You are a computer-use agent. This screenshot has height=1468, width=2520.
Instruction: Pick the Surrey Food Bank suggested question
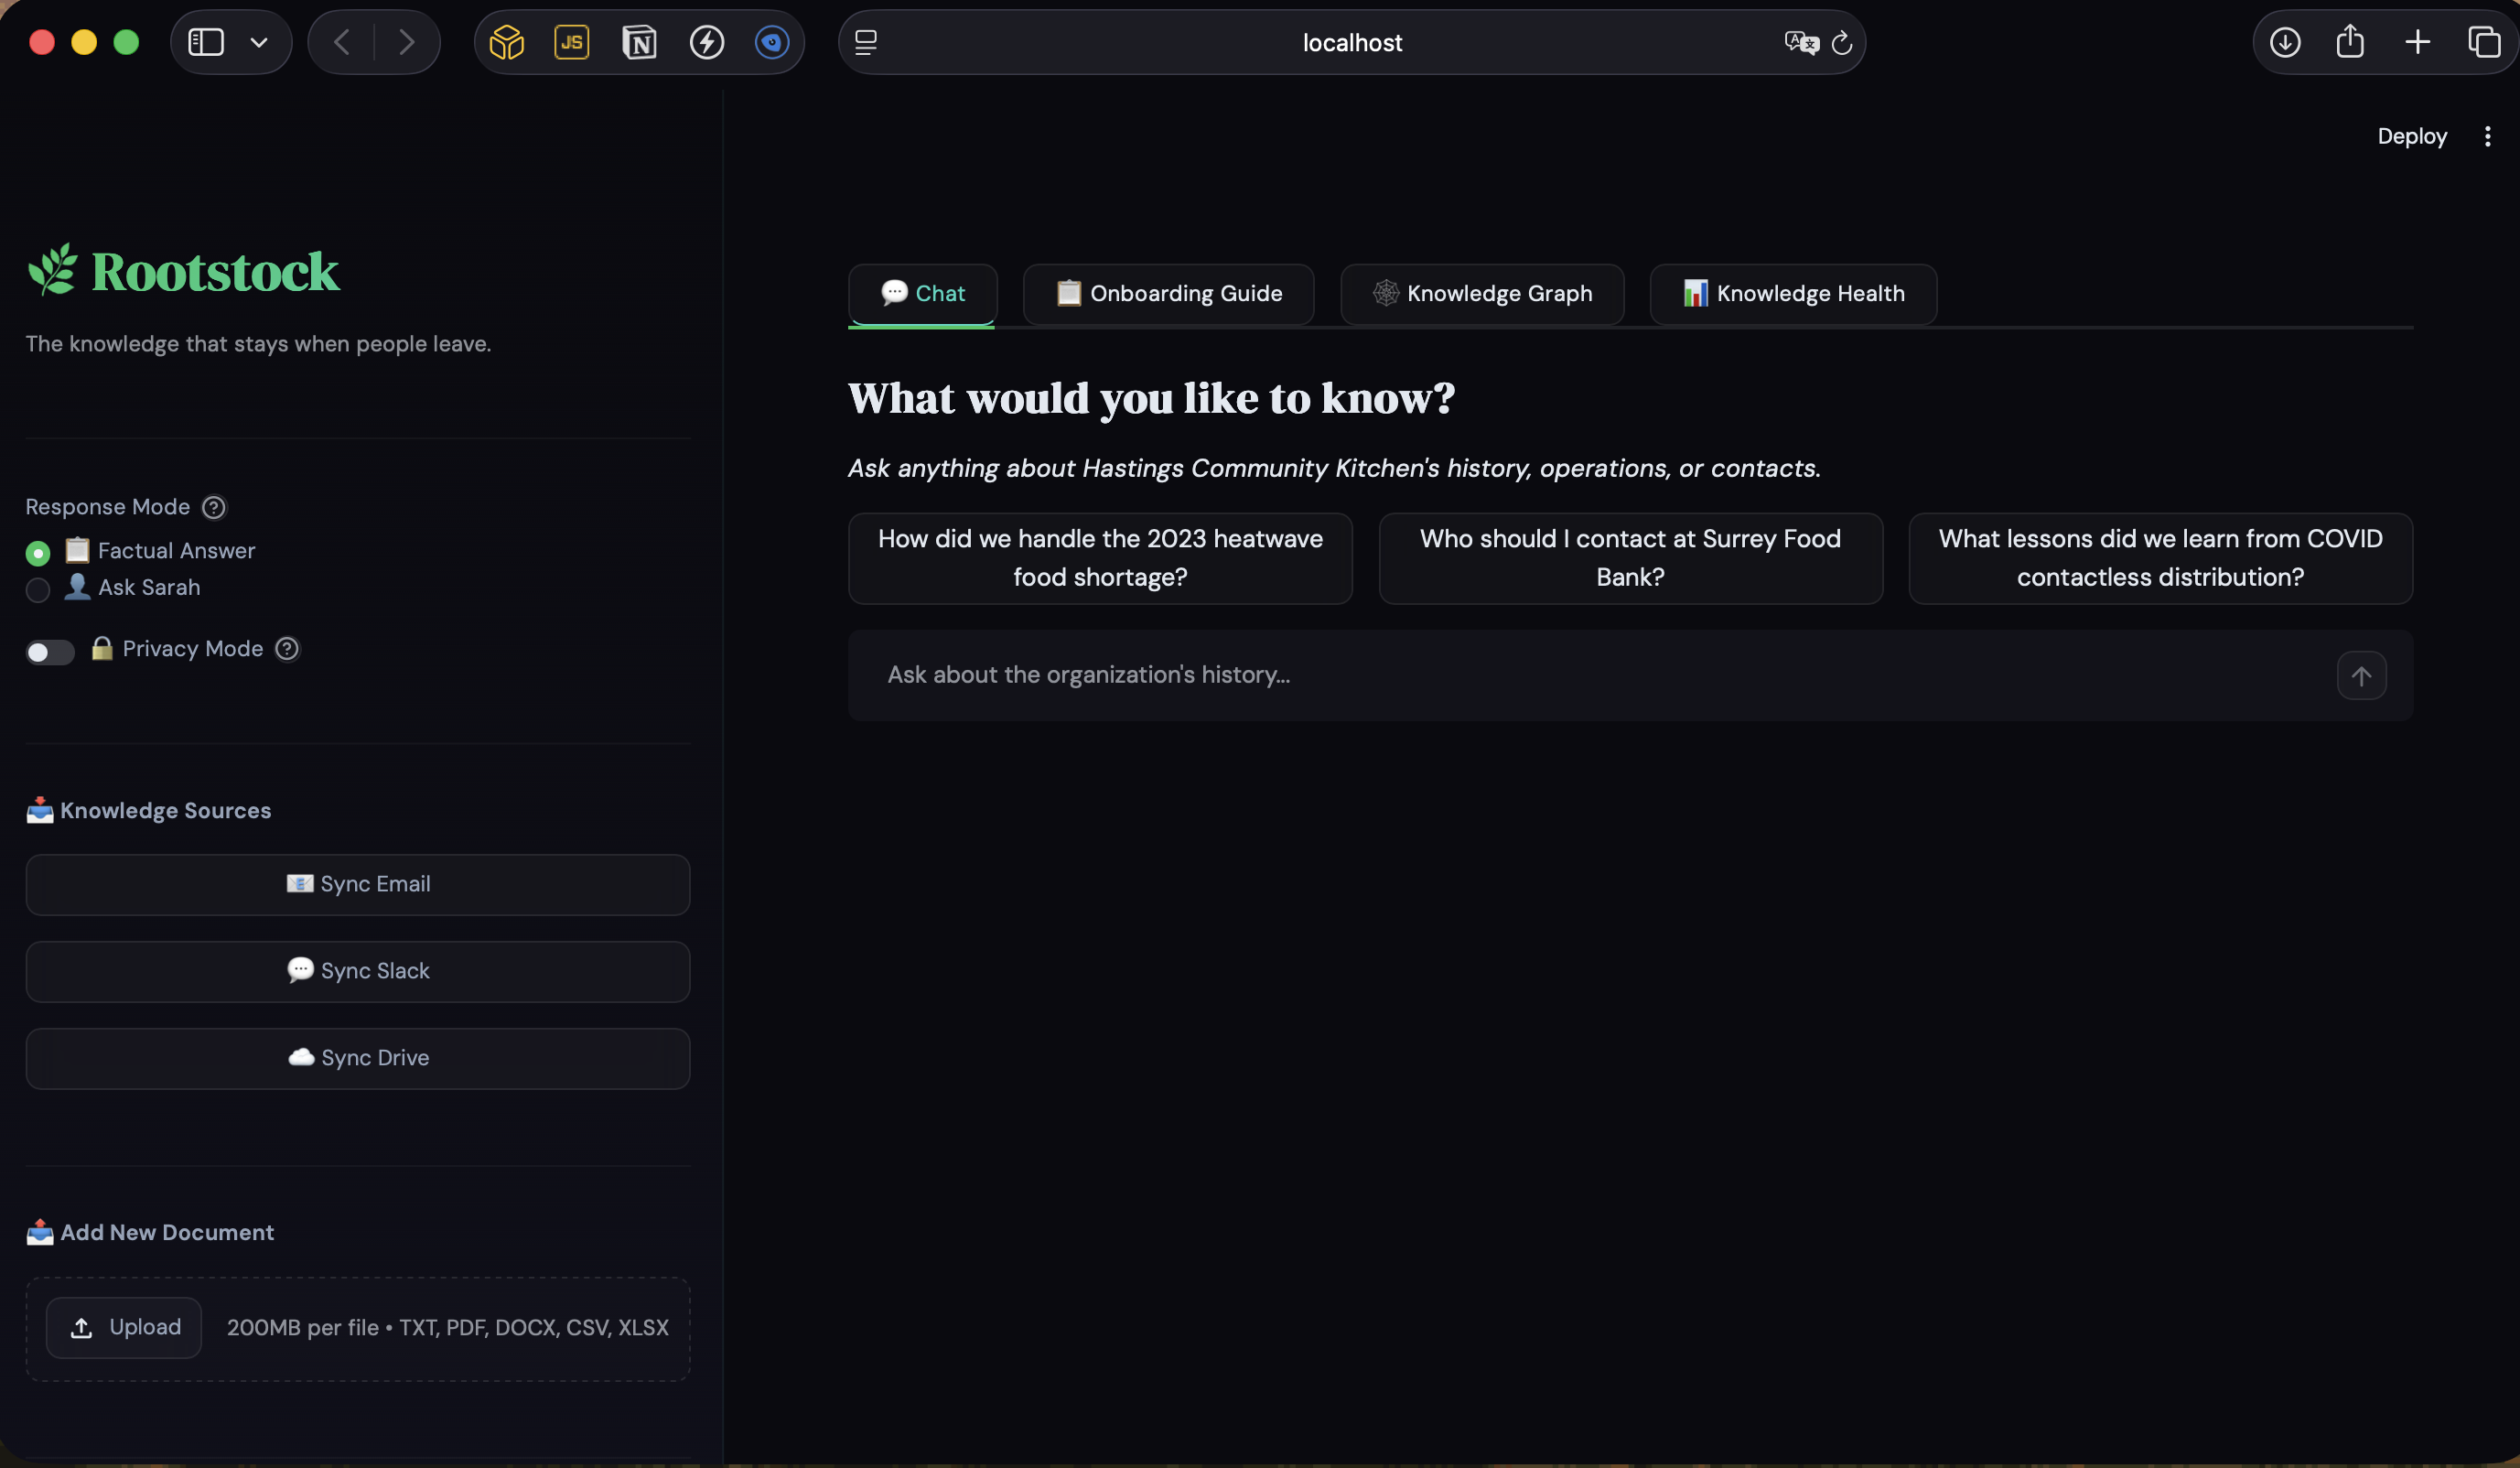[1630, 558]
